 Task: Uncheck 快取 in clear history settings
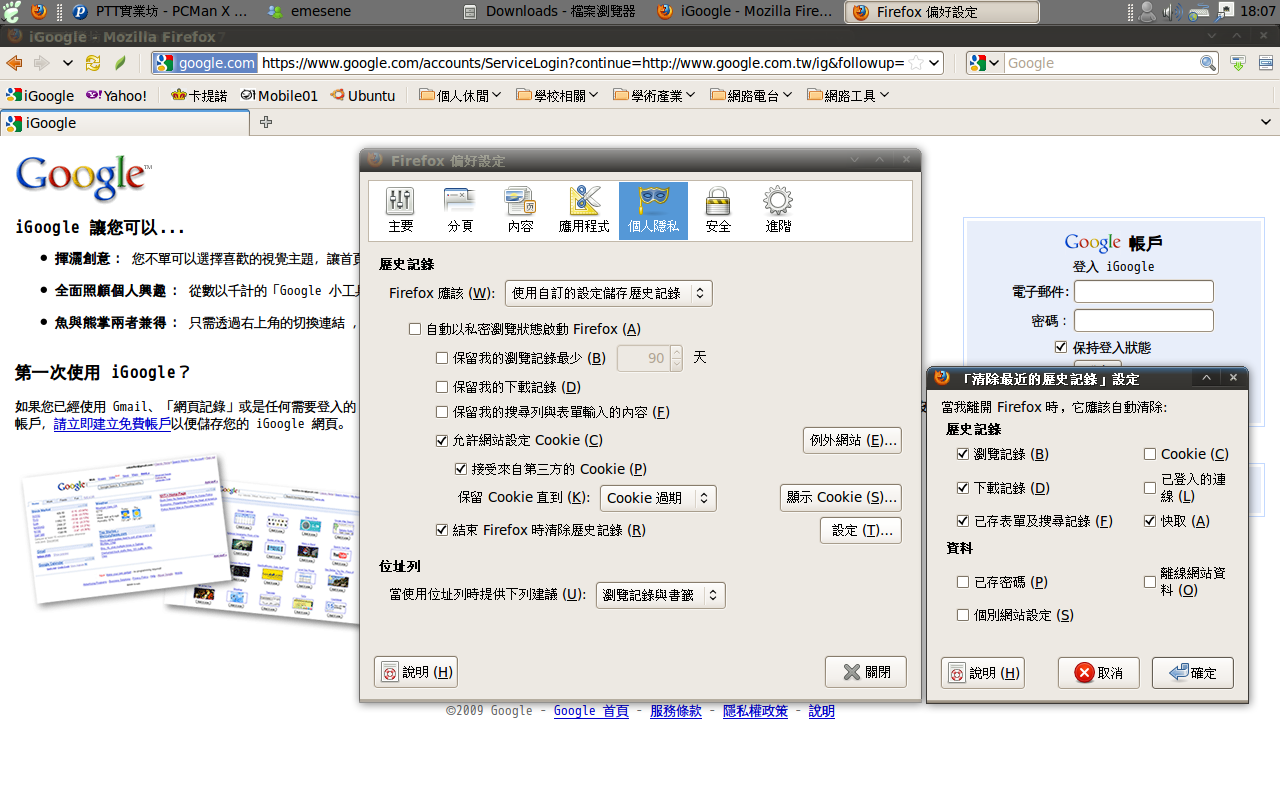coord(1150,521)
